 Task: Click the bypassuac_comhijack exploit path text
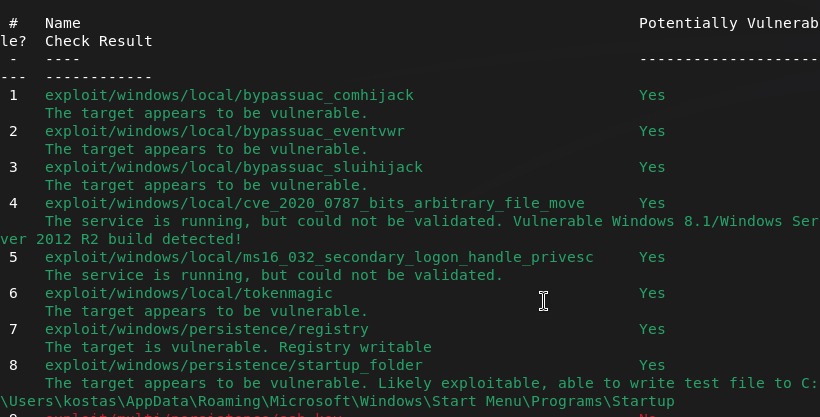(x=229, y=95)
